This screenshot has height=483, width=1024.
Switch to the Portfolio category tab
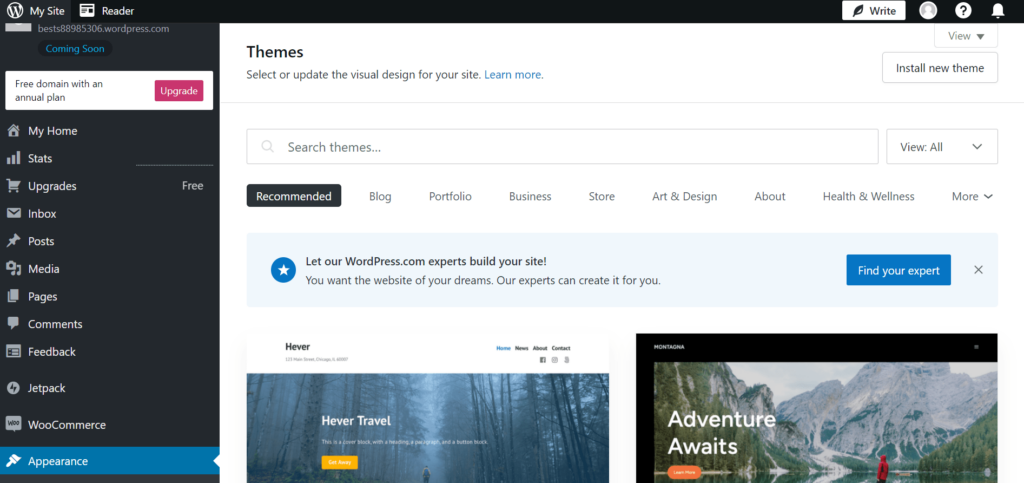click(450, 196)
